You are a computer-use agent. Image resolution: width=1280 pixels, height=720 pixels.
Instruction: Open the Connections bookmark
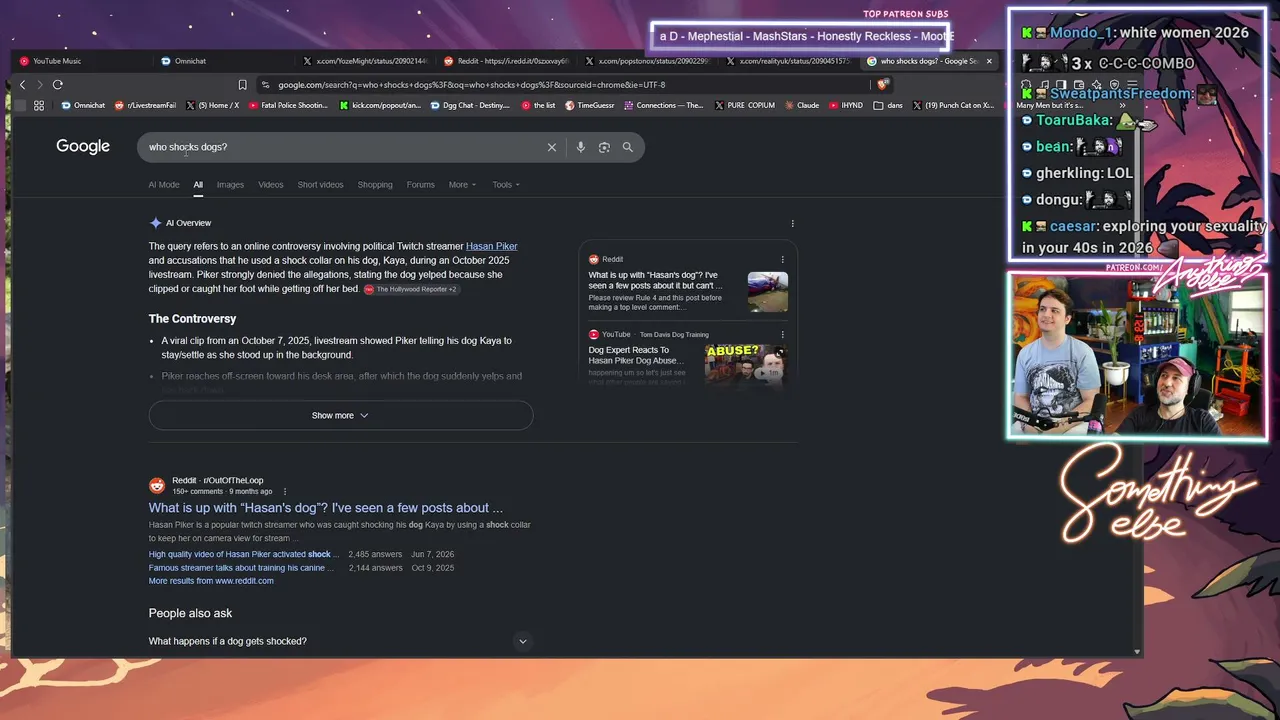[x=664, y=105]
